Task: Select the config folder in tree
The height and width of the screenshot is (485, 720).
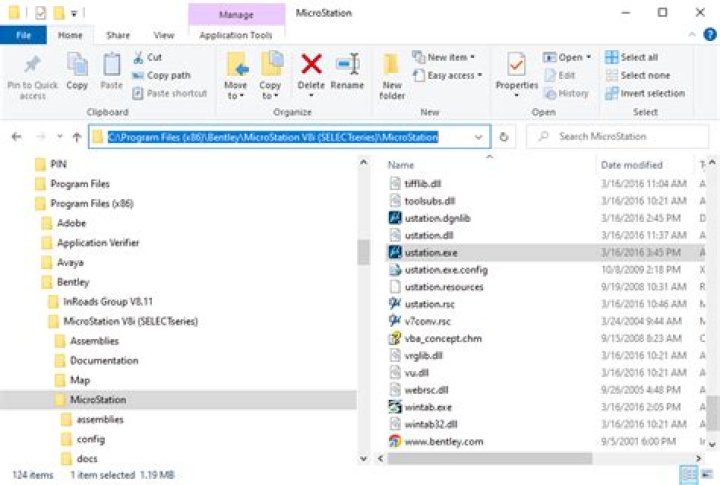Action: (x=83, y=439)
